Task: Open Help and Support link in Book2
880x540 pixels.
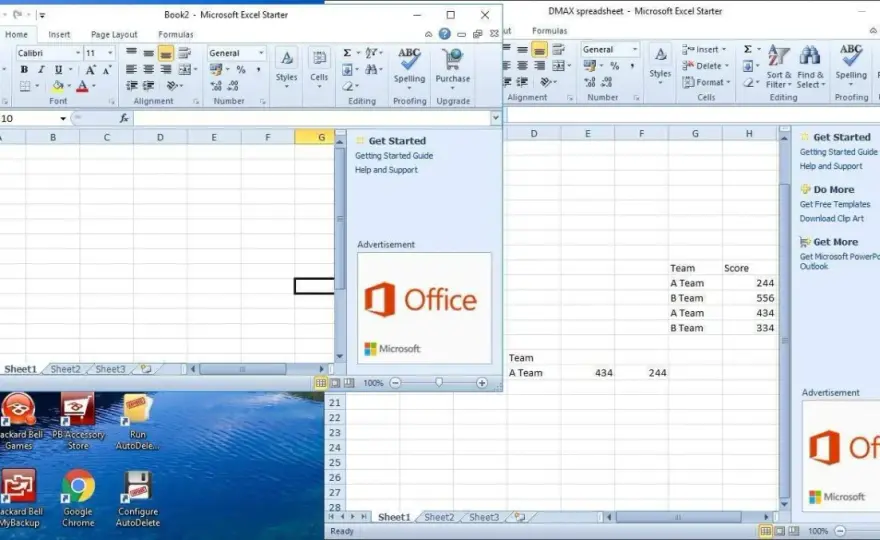Action: (386, 170)
